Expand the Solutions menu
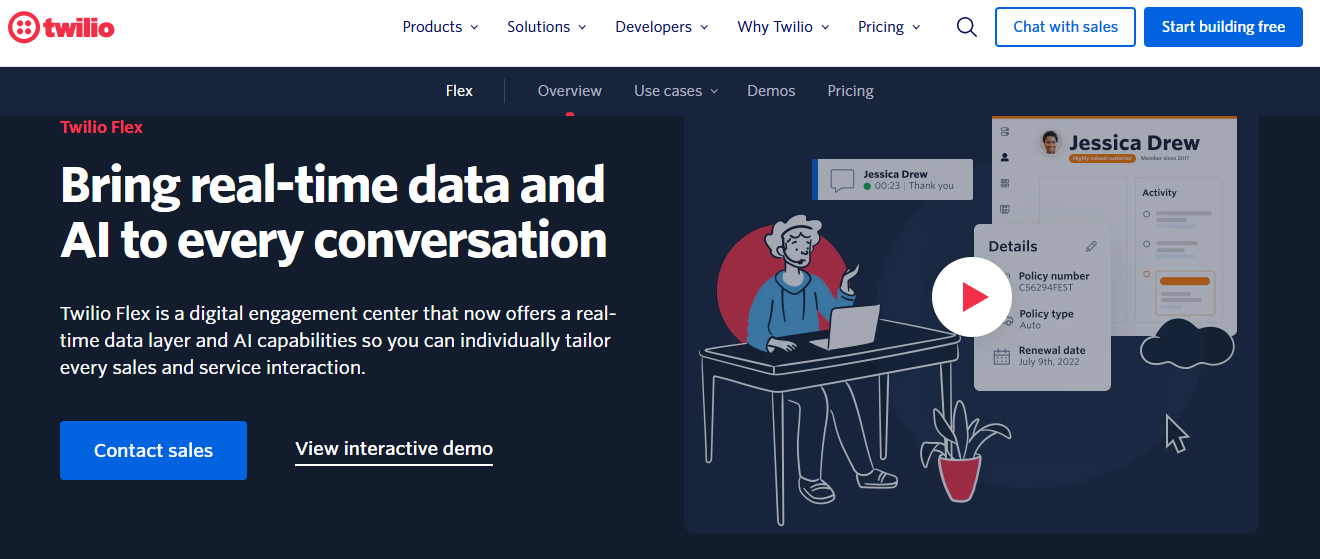 (x=547, y=27)
